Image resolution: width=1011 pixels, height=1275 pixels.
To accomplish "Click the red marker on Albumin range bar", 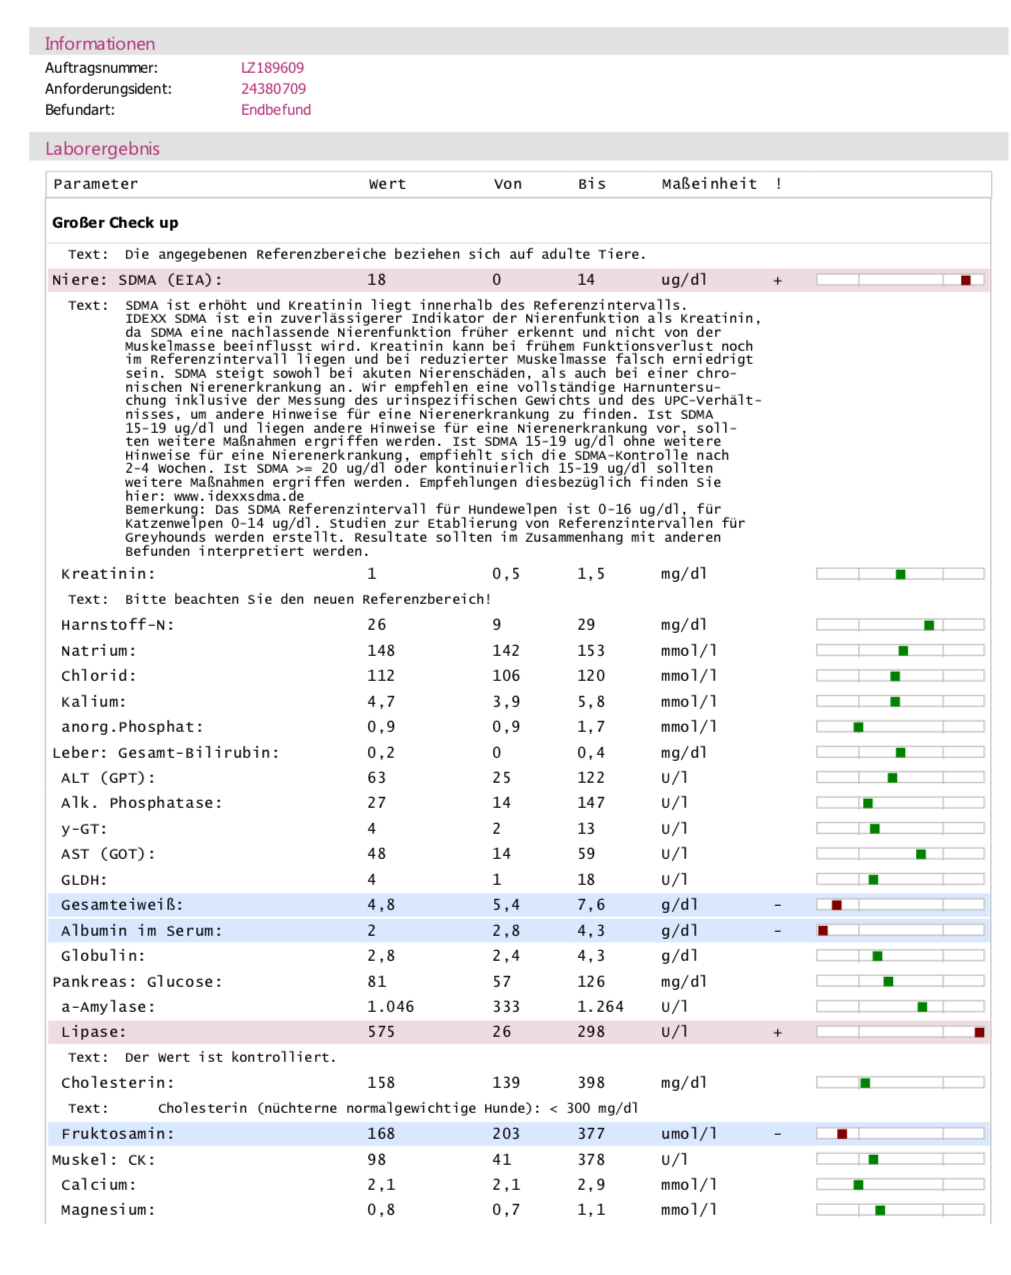I will [x=823, y=931].
